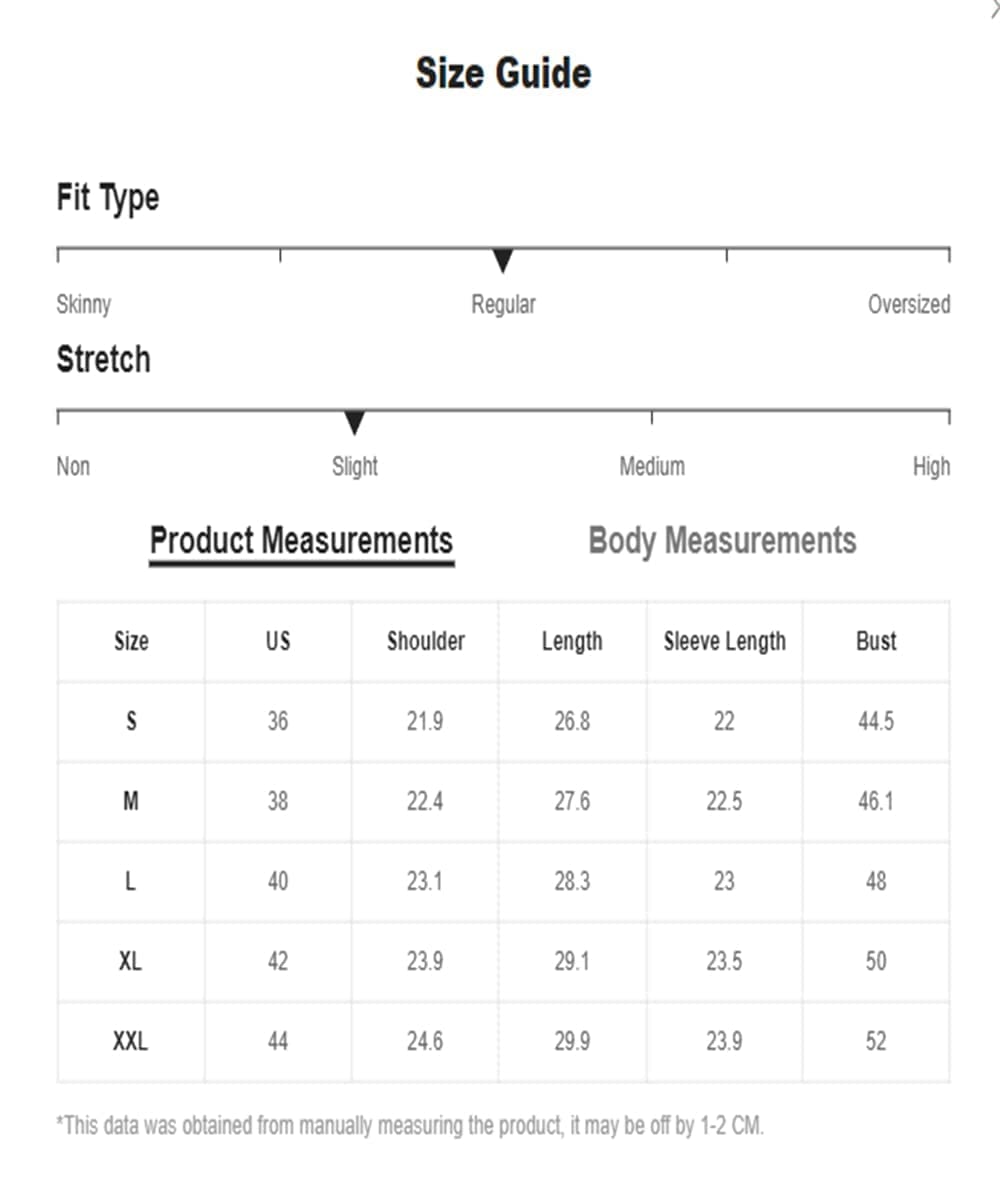The image size is (1000, 1200).
Task: Click the Oversized fit label
Action: tap(909, 304)
